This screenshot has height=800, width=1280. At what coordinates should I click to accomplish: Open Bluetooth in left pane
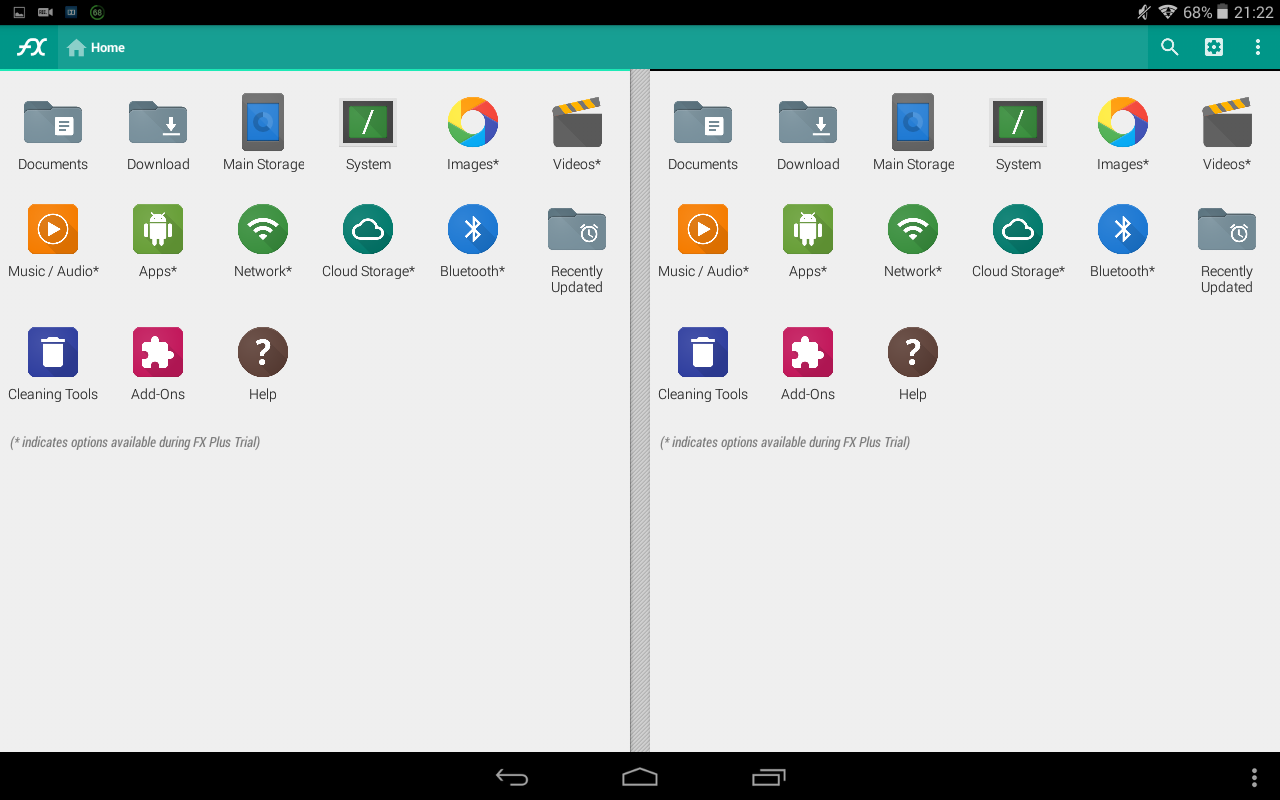point(473,242)
